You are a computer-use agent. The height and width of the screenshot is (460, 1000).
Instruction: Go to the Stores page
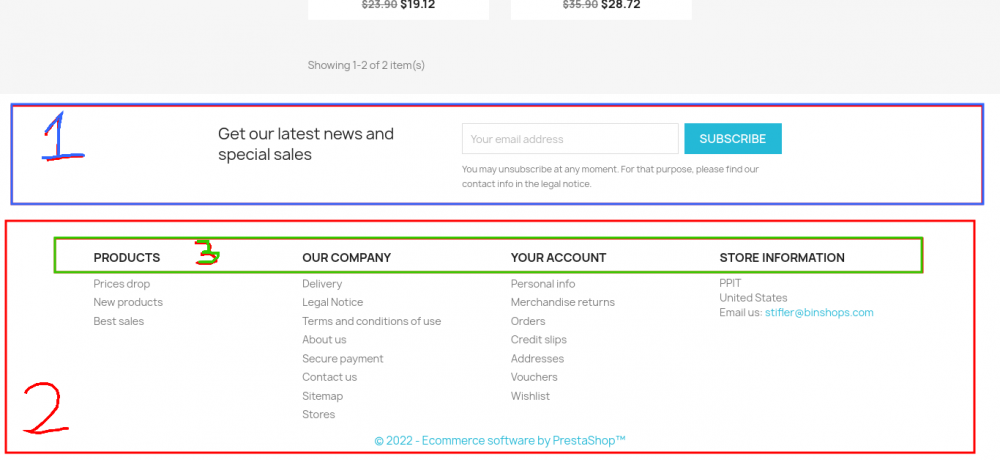(x=319, y=414)
